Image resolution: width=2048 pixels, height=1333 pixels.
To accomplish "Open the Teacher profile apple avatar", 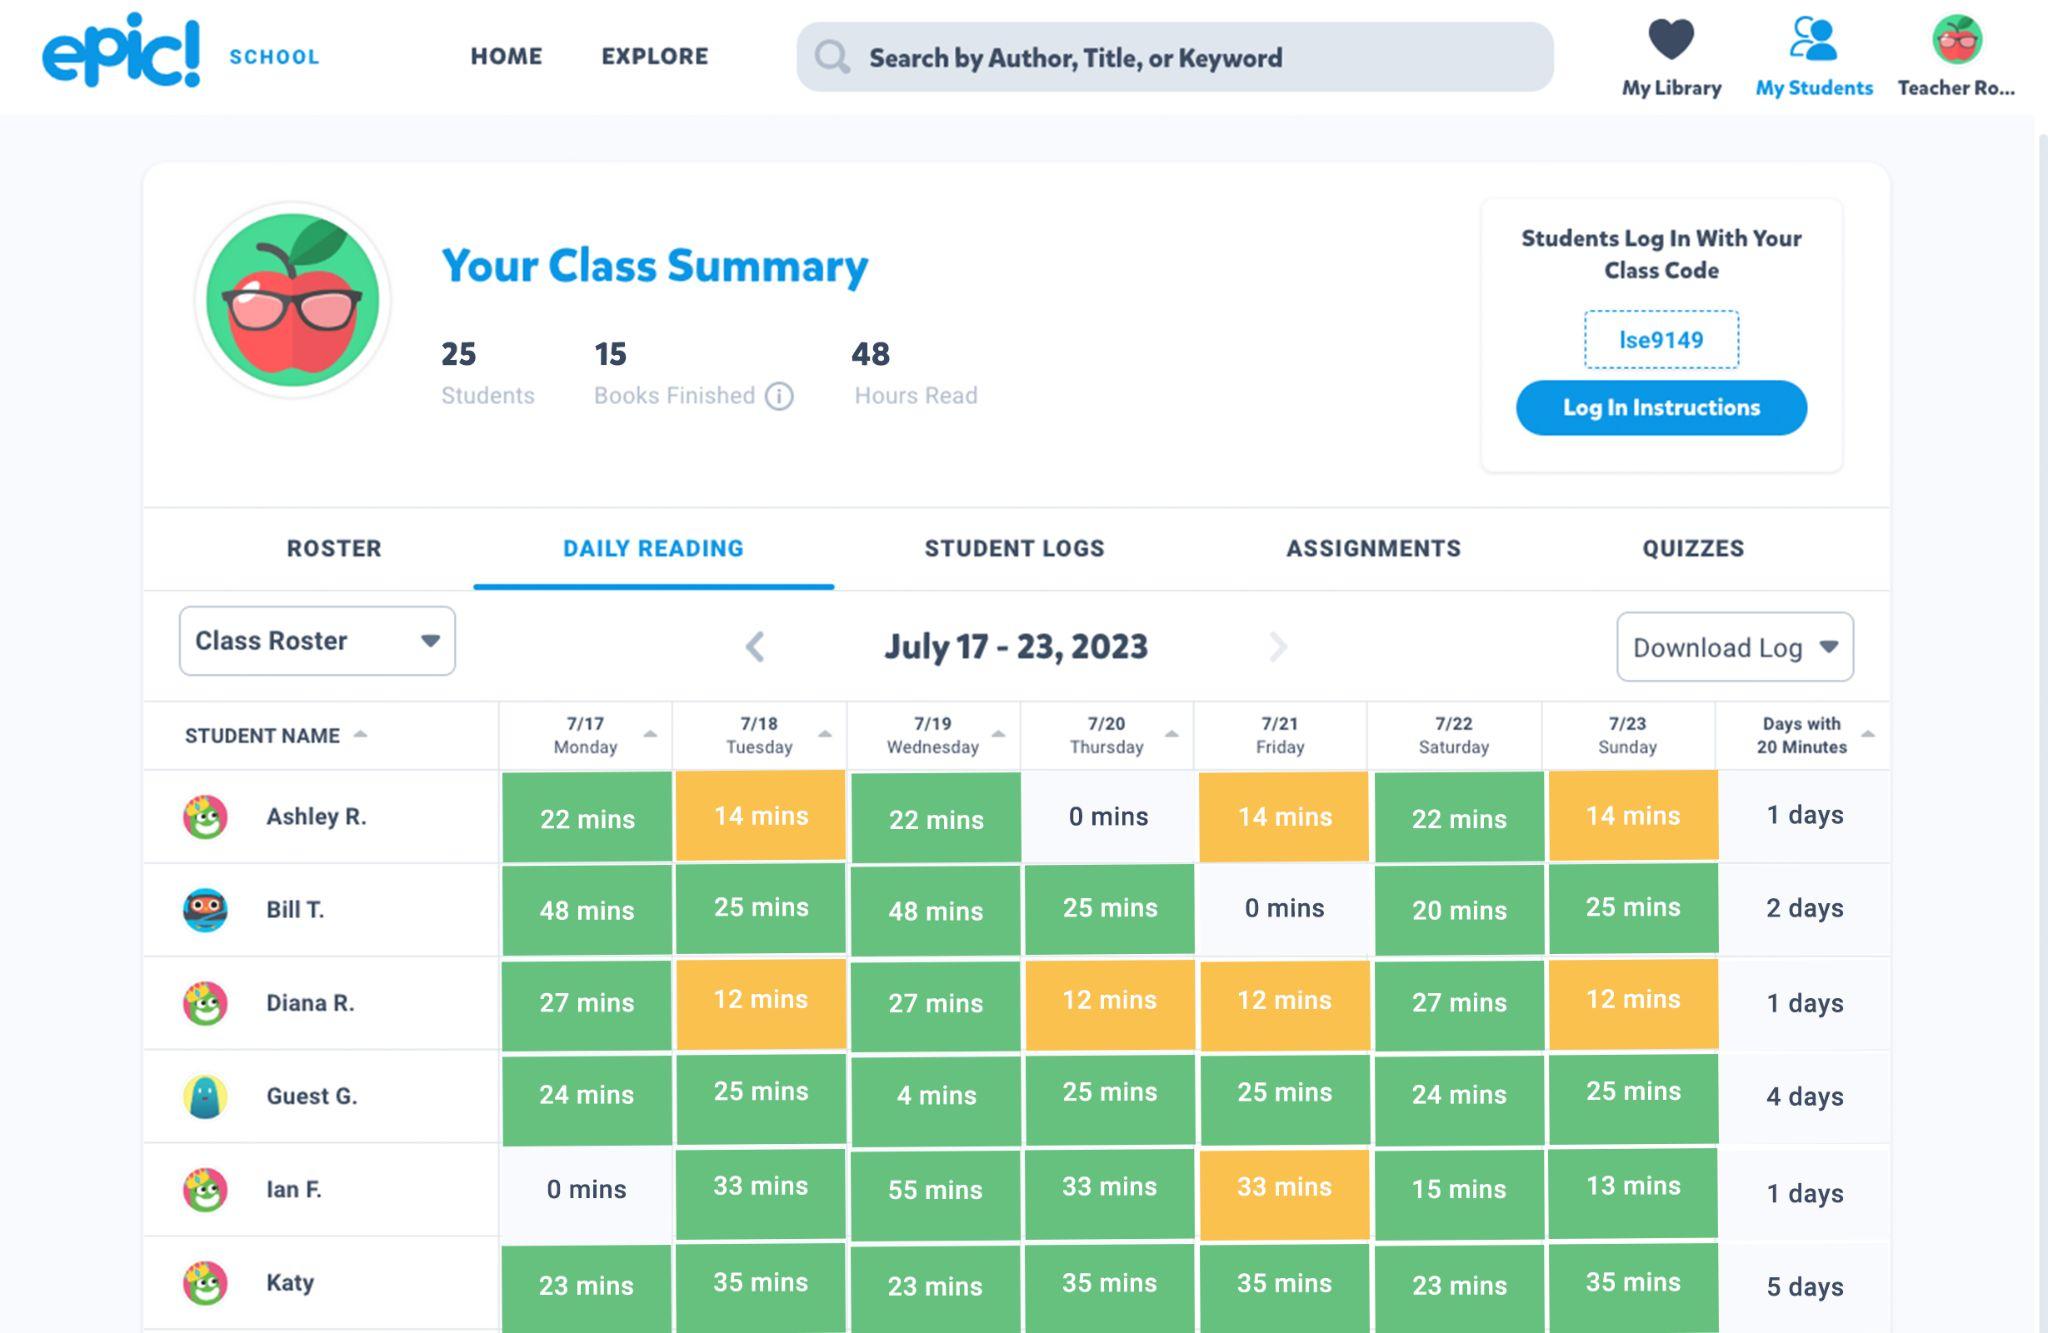I will tap(1956, 40).
